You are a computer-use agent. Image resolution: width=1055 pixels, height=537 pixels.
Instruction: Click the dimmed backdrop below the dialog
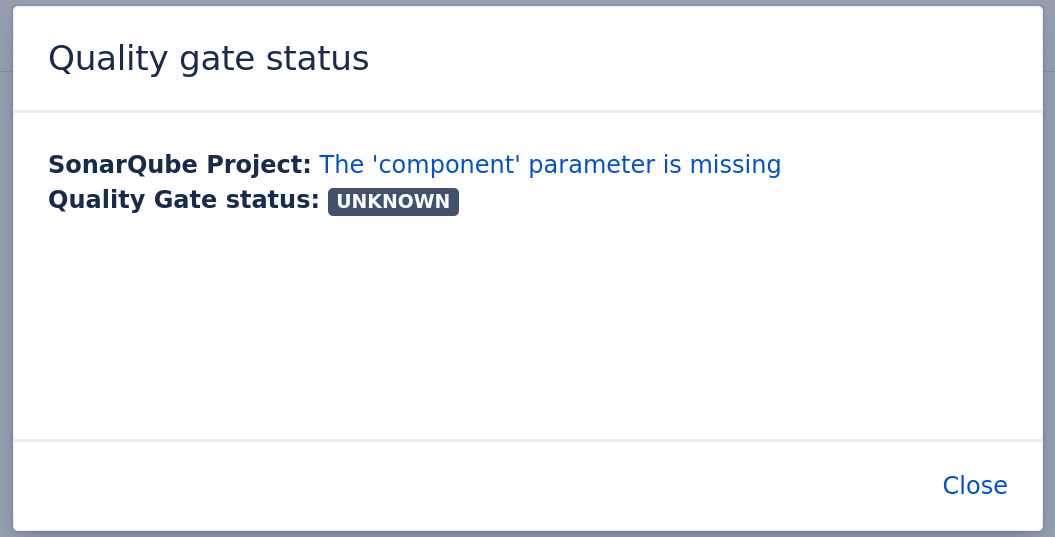click(x=527, y=534)
